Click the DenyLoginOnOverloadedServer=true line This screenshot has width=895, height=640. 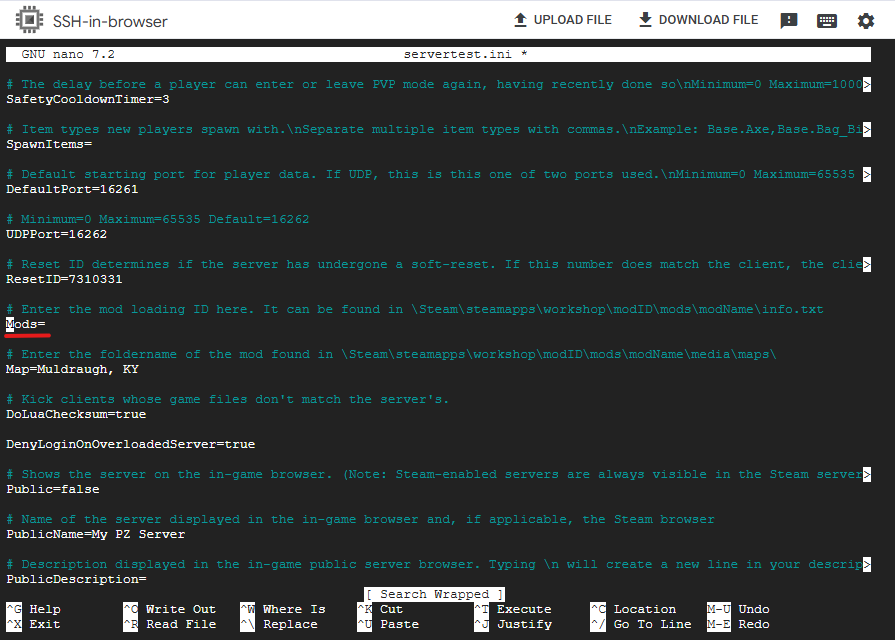pos(131,444)
